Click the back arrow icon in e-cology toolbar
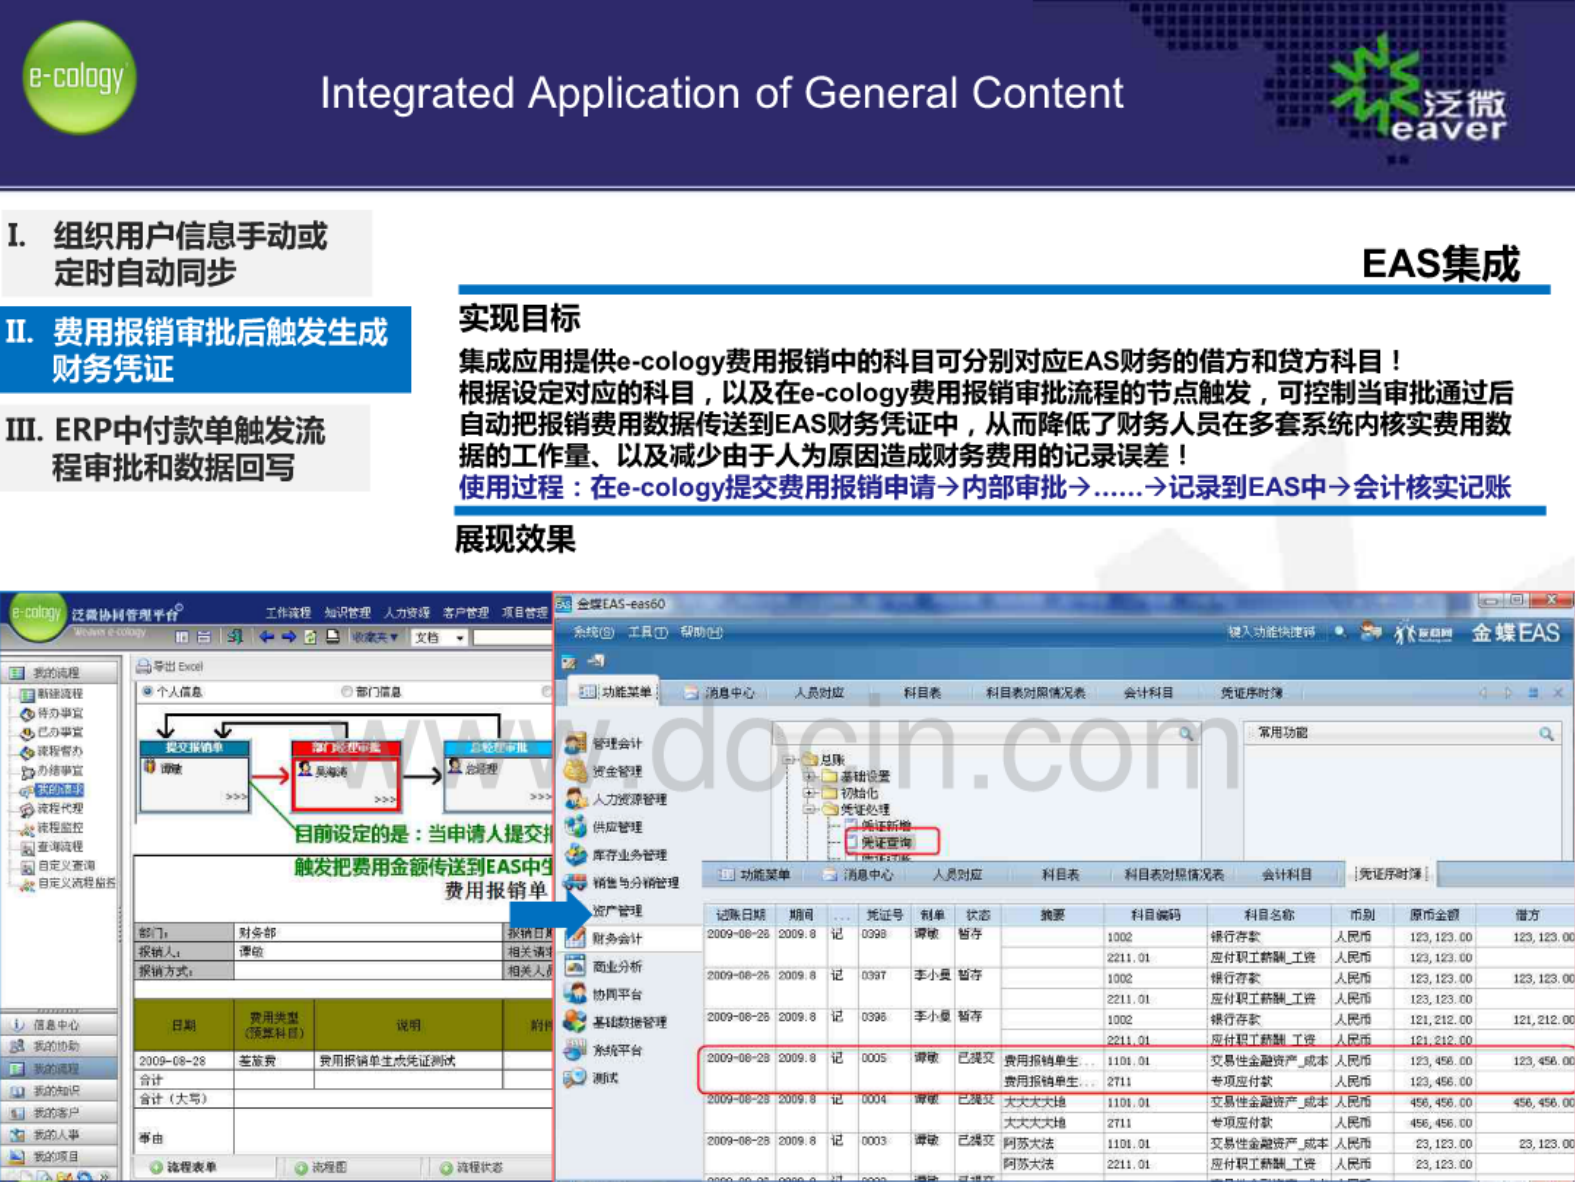 [x=267, y=637]
